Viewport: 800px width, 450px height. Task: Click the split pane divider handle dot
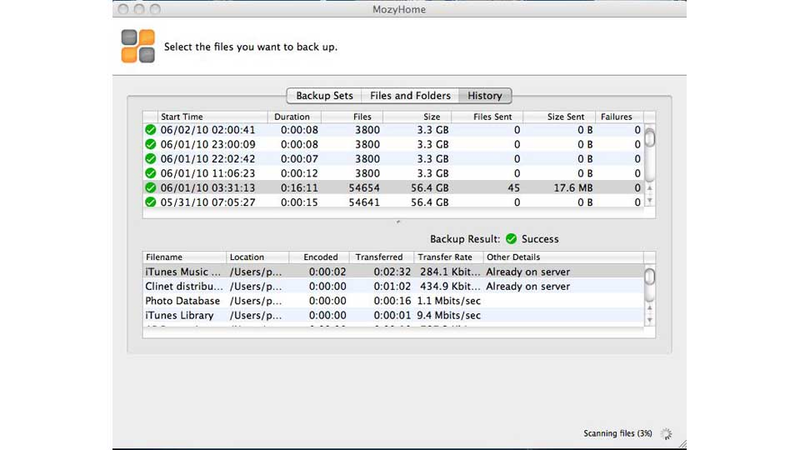click(398, 221)
